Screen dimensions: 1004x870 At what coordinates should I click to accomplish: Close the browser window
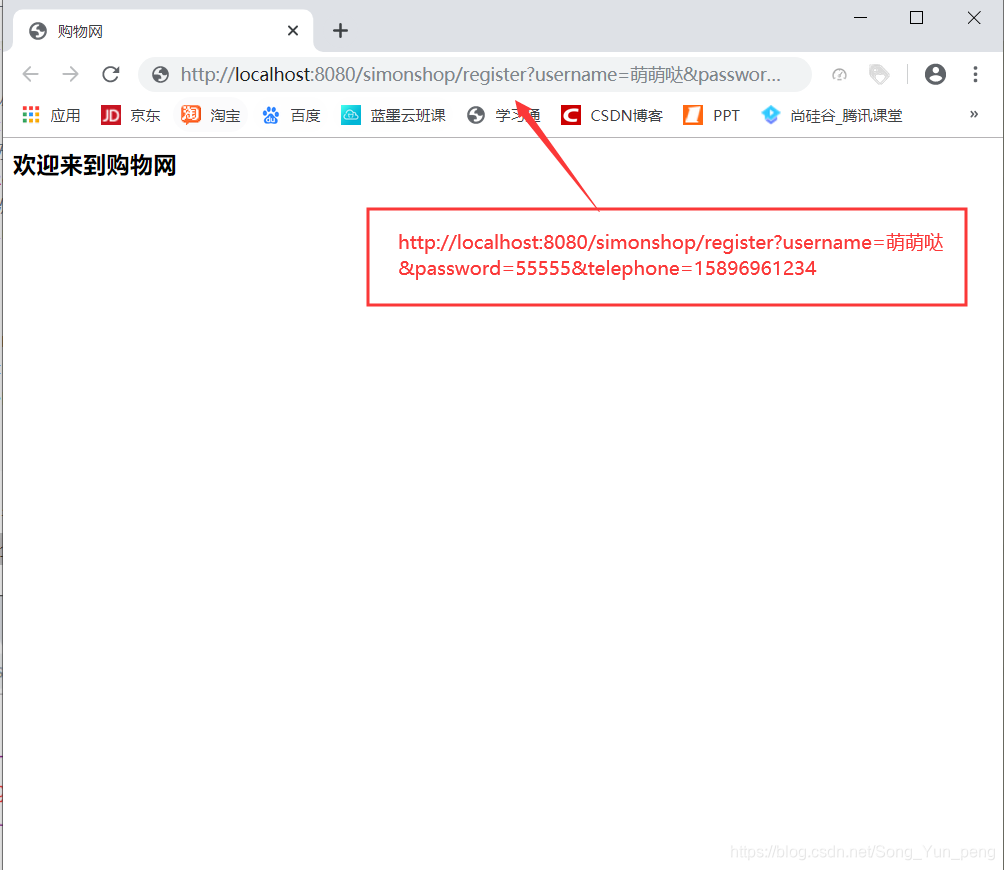click(974, 18)
